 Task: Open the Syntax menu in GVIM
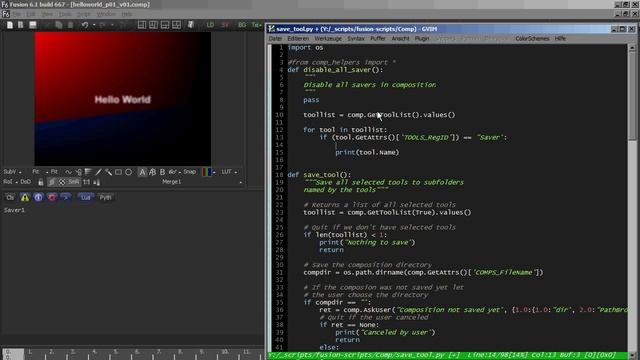click(x=356, y=38)
